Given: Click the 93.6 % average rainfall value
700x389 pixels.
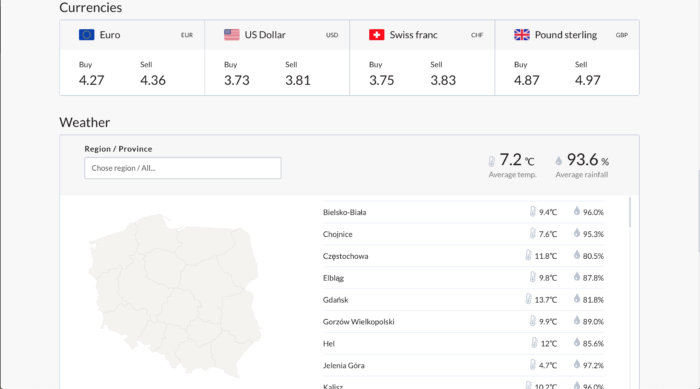Looking at the screenshot, I should pos(588,160).
